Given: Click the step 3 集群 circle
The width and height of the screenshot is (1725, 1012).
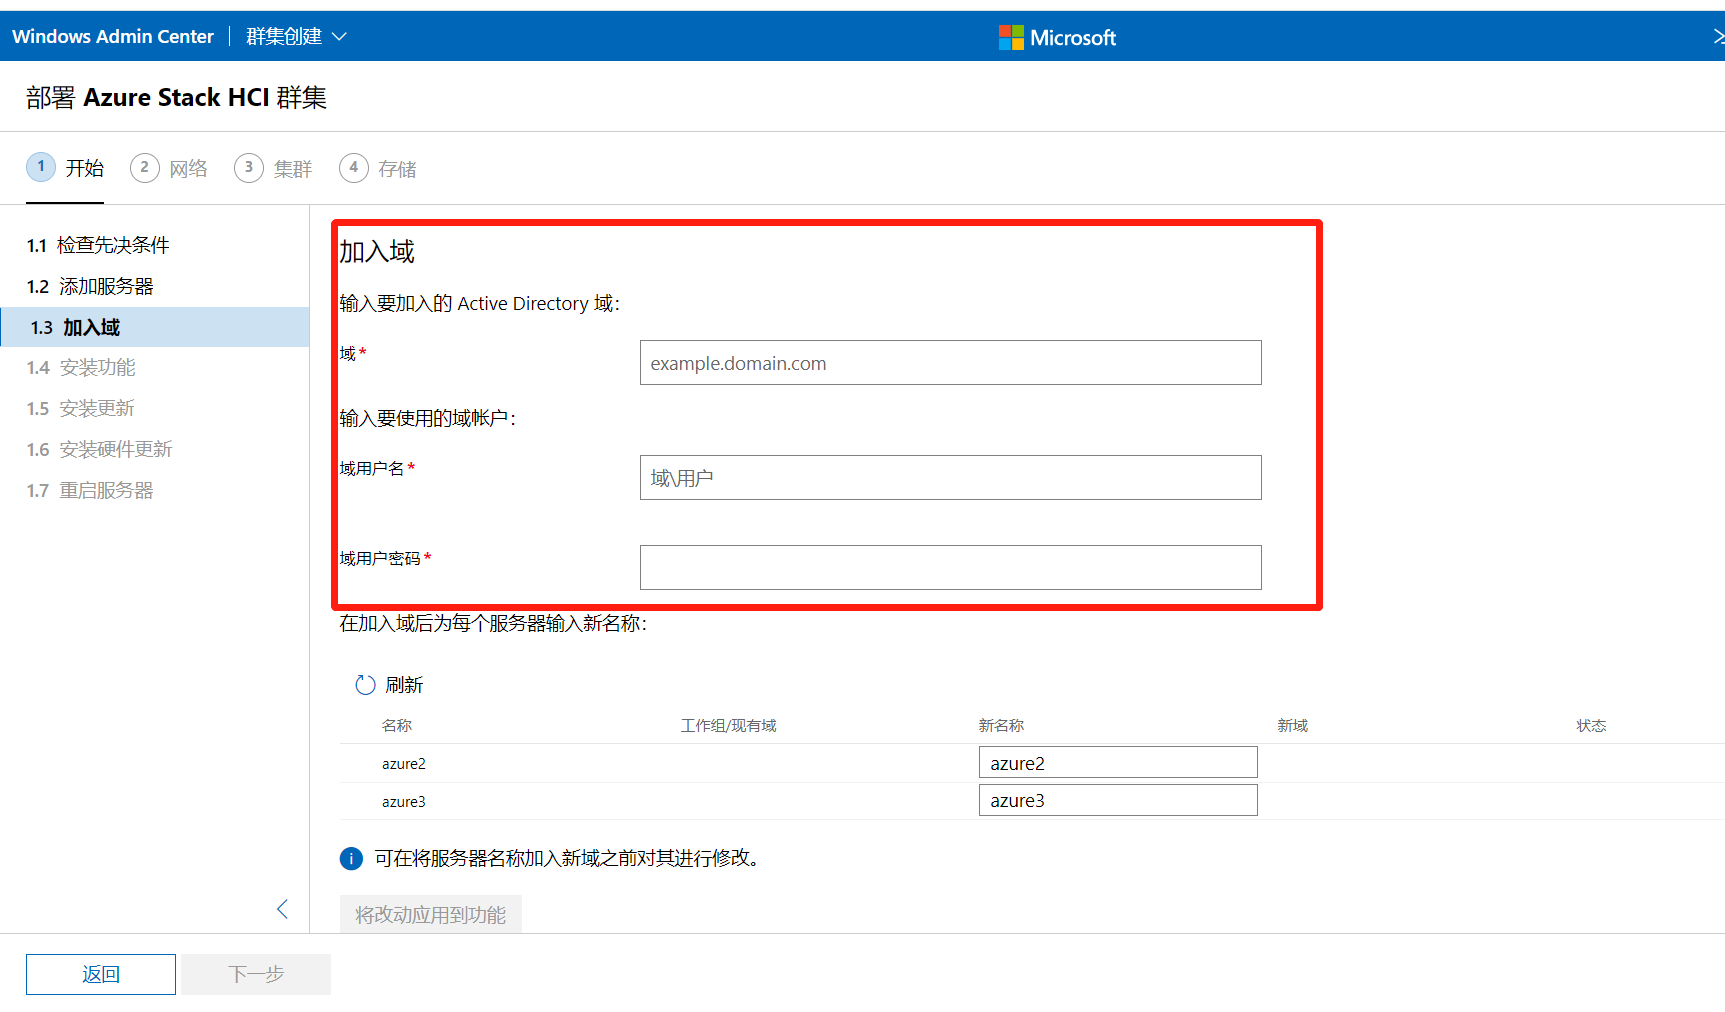Looking at the screenshot, I should click(249, 167).
